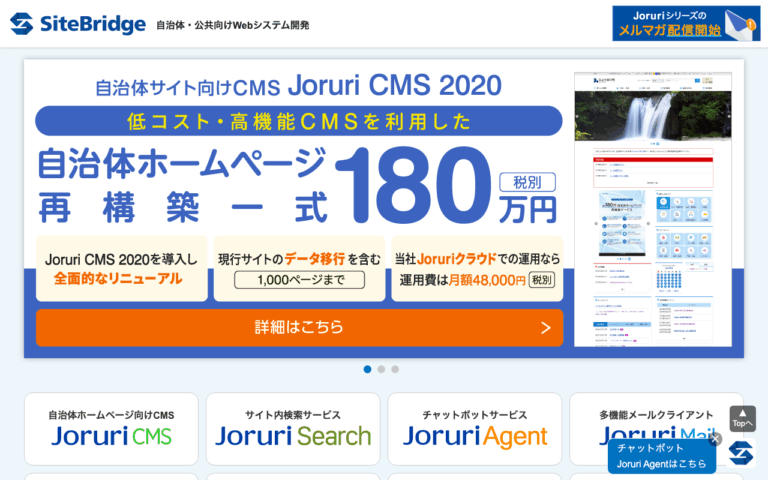Click the SiteBridge logo in header

pyautogui.click(x=78, y=24)
